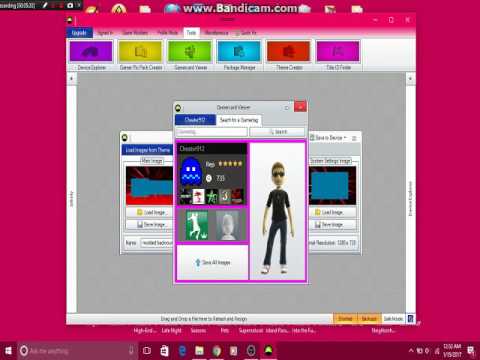
Task: Select the Tools ribbon tab
Action: point(191,33)
